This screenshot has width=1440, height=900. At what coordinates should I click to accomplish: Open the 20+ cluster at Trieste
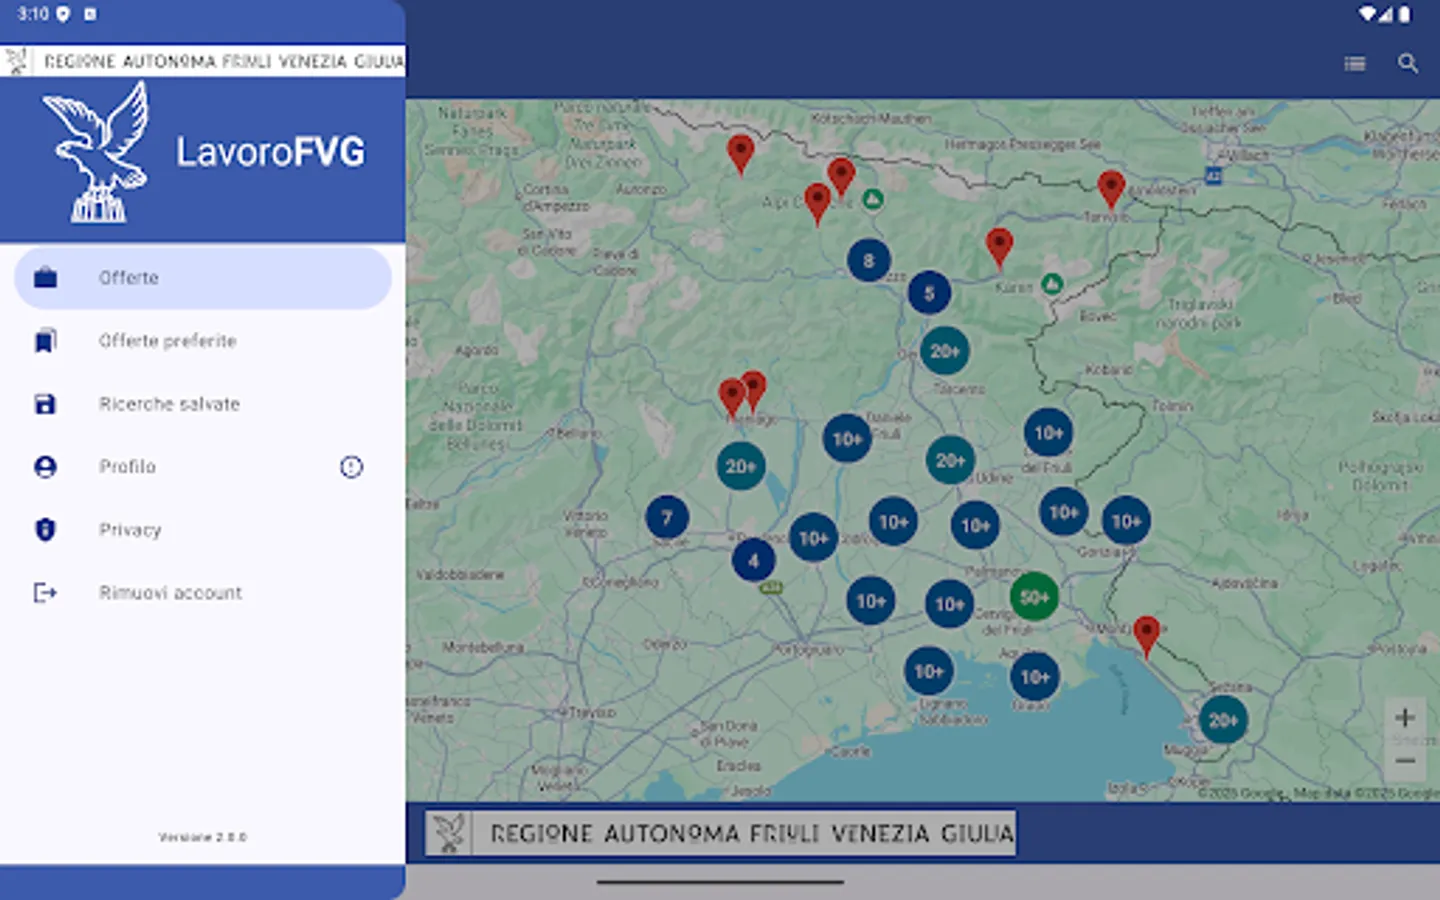pyautogui.click(x=1222, y=720)
